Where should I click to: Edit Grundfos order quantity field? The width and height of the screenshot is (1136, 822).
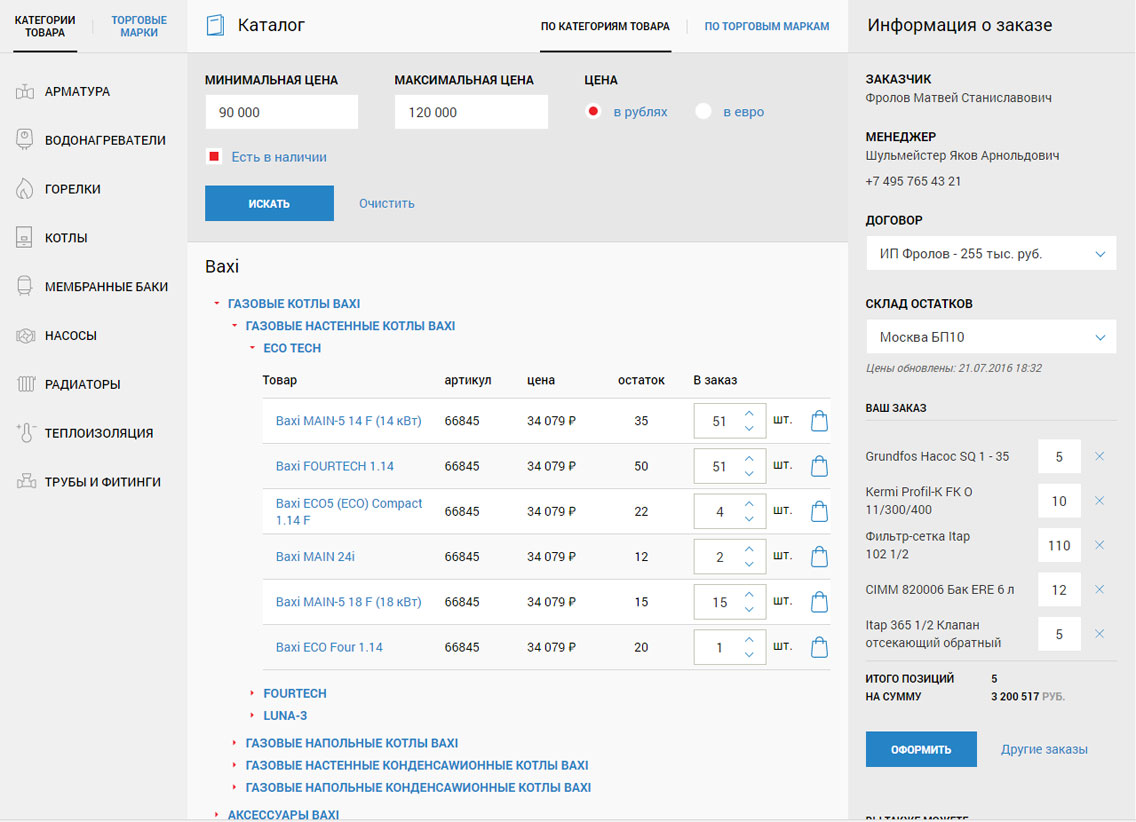[x=1059, y=456]
